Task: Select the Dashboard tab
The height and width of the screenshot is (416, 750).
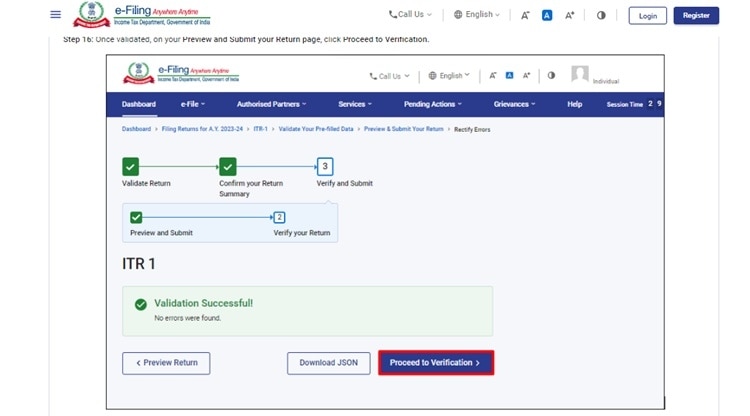Action: [x=139, y=104]
